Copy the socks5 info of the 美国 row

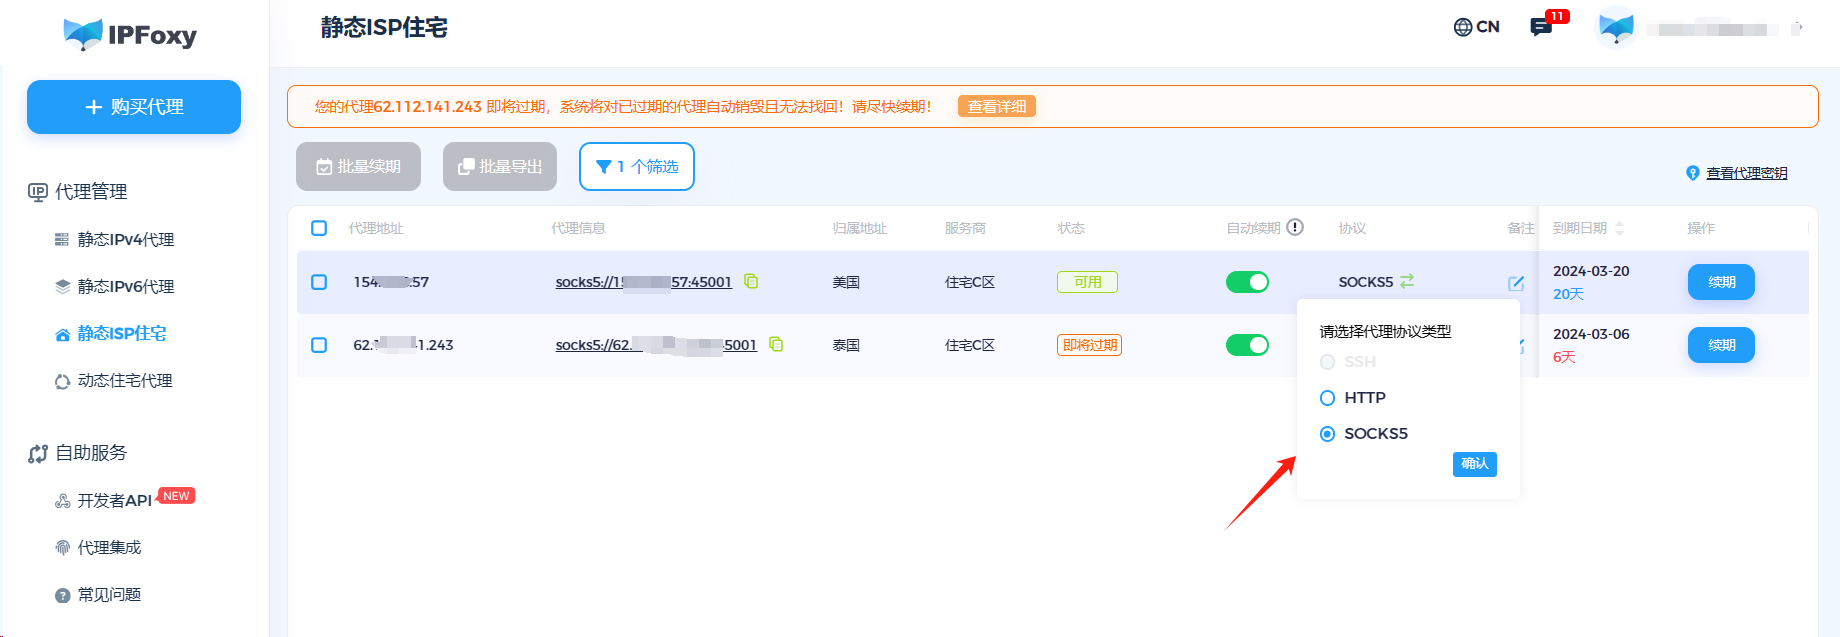[x=751, y=282]
